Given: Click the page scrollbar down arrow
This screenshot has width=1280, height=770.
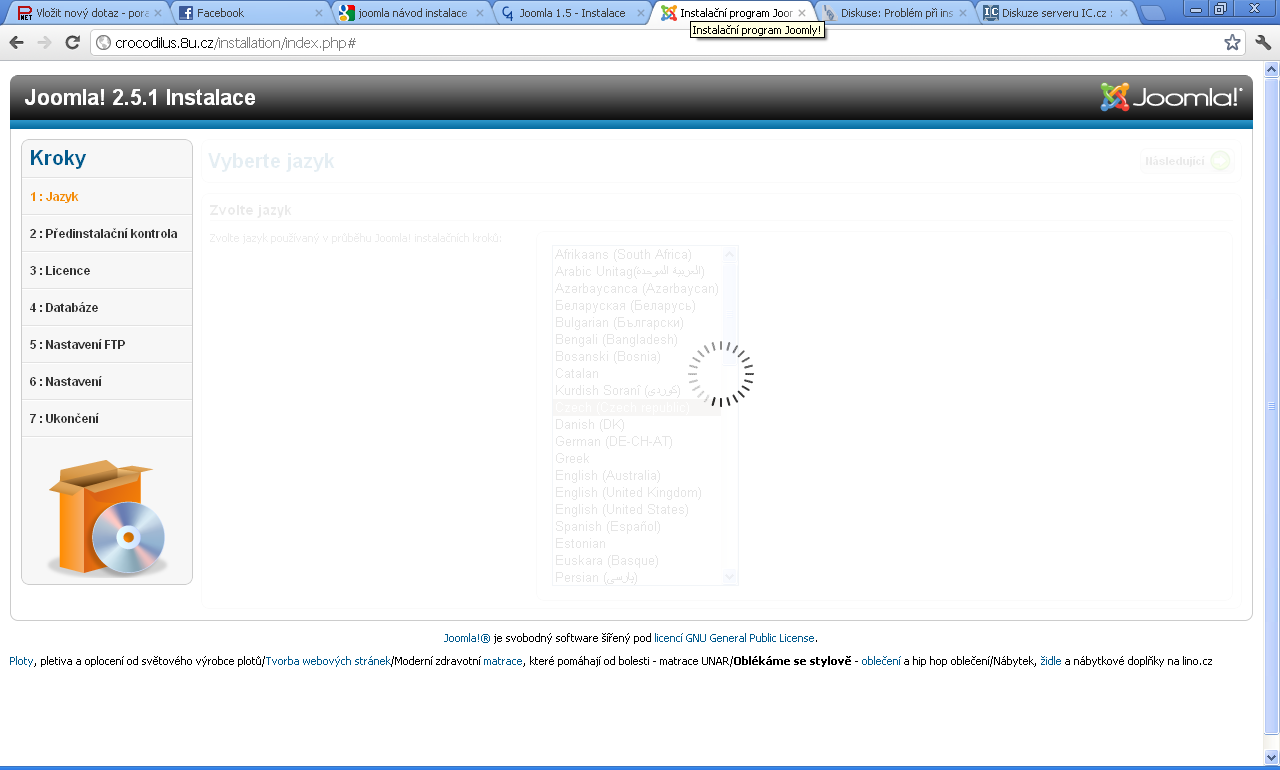Looking at the screenshot, I should [x=1272, y=757].
